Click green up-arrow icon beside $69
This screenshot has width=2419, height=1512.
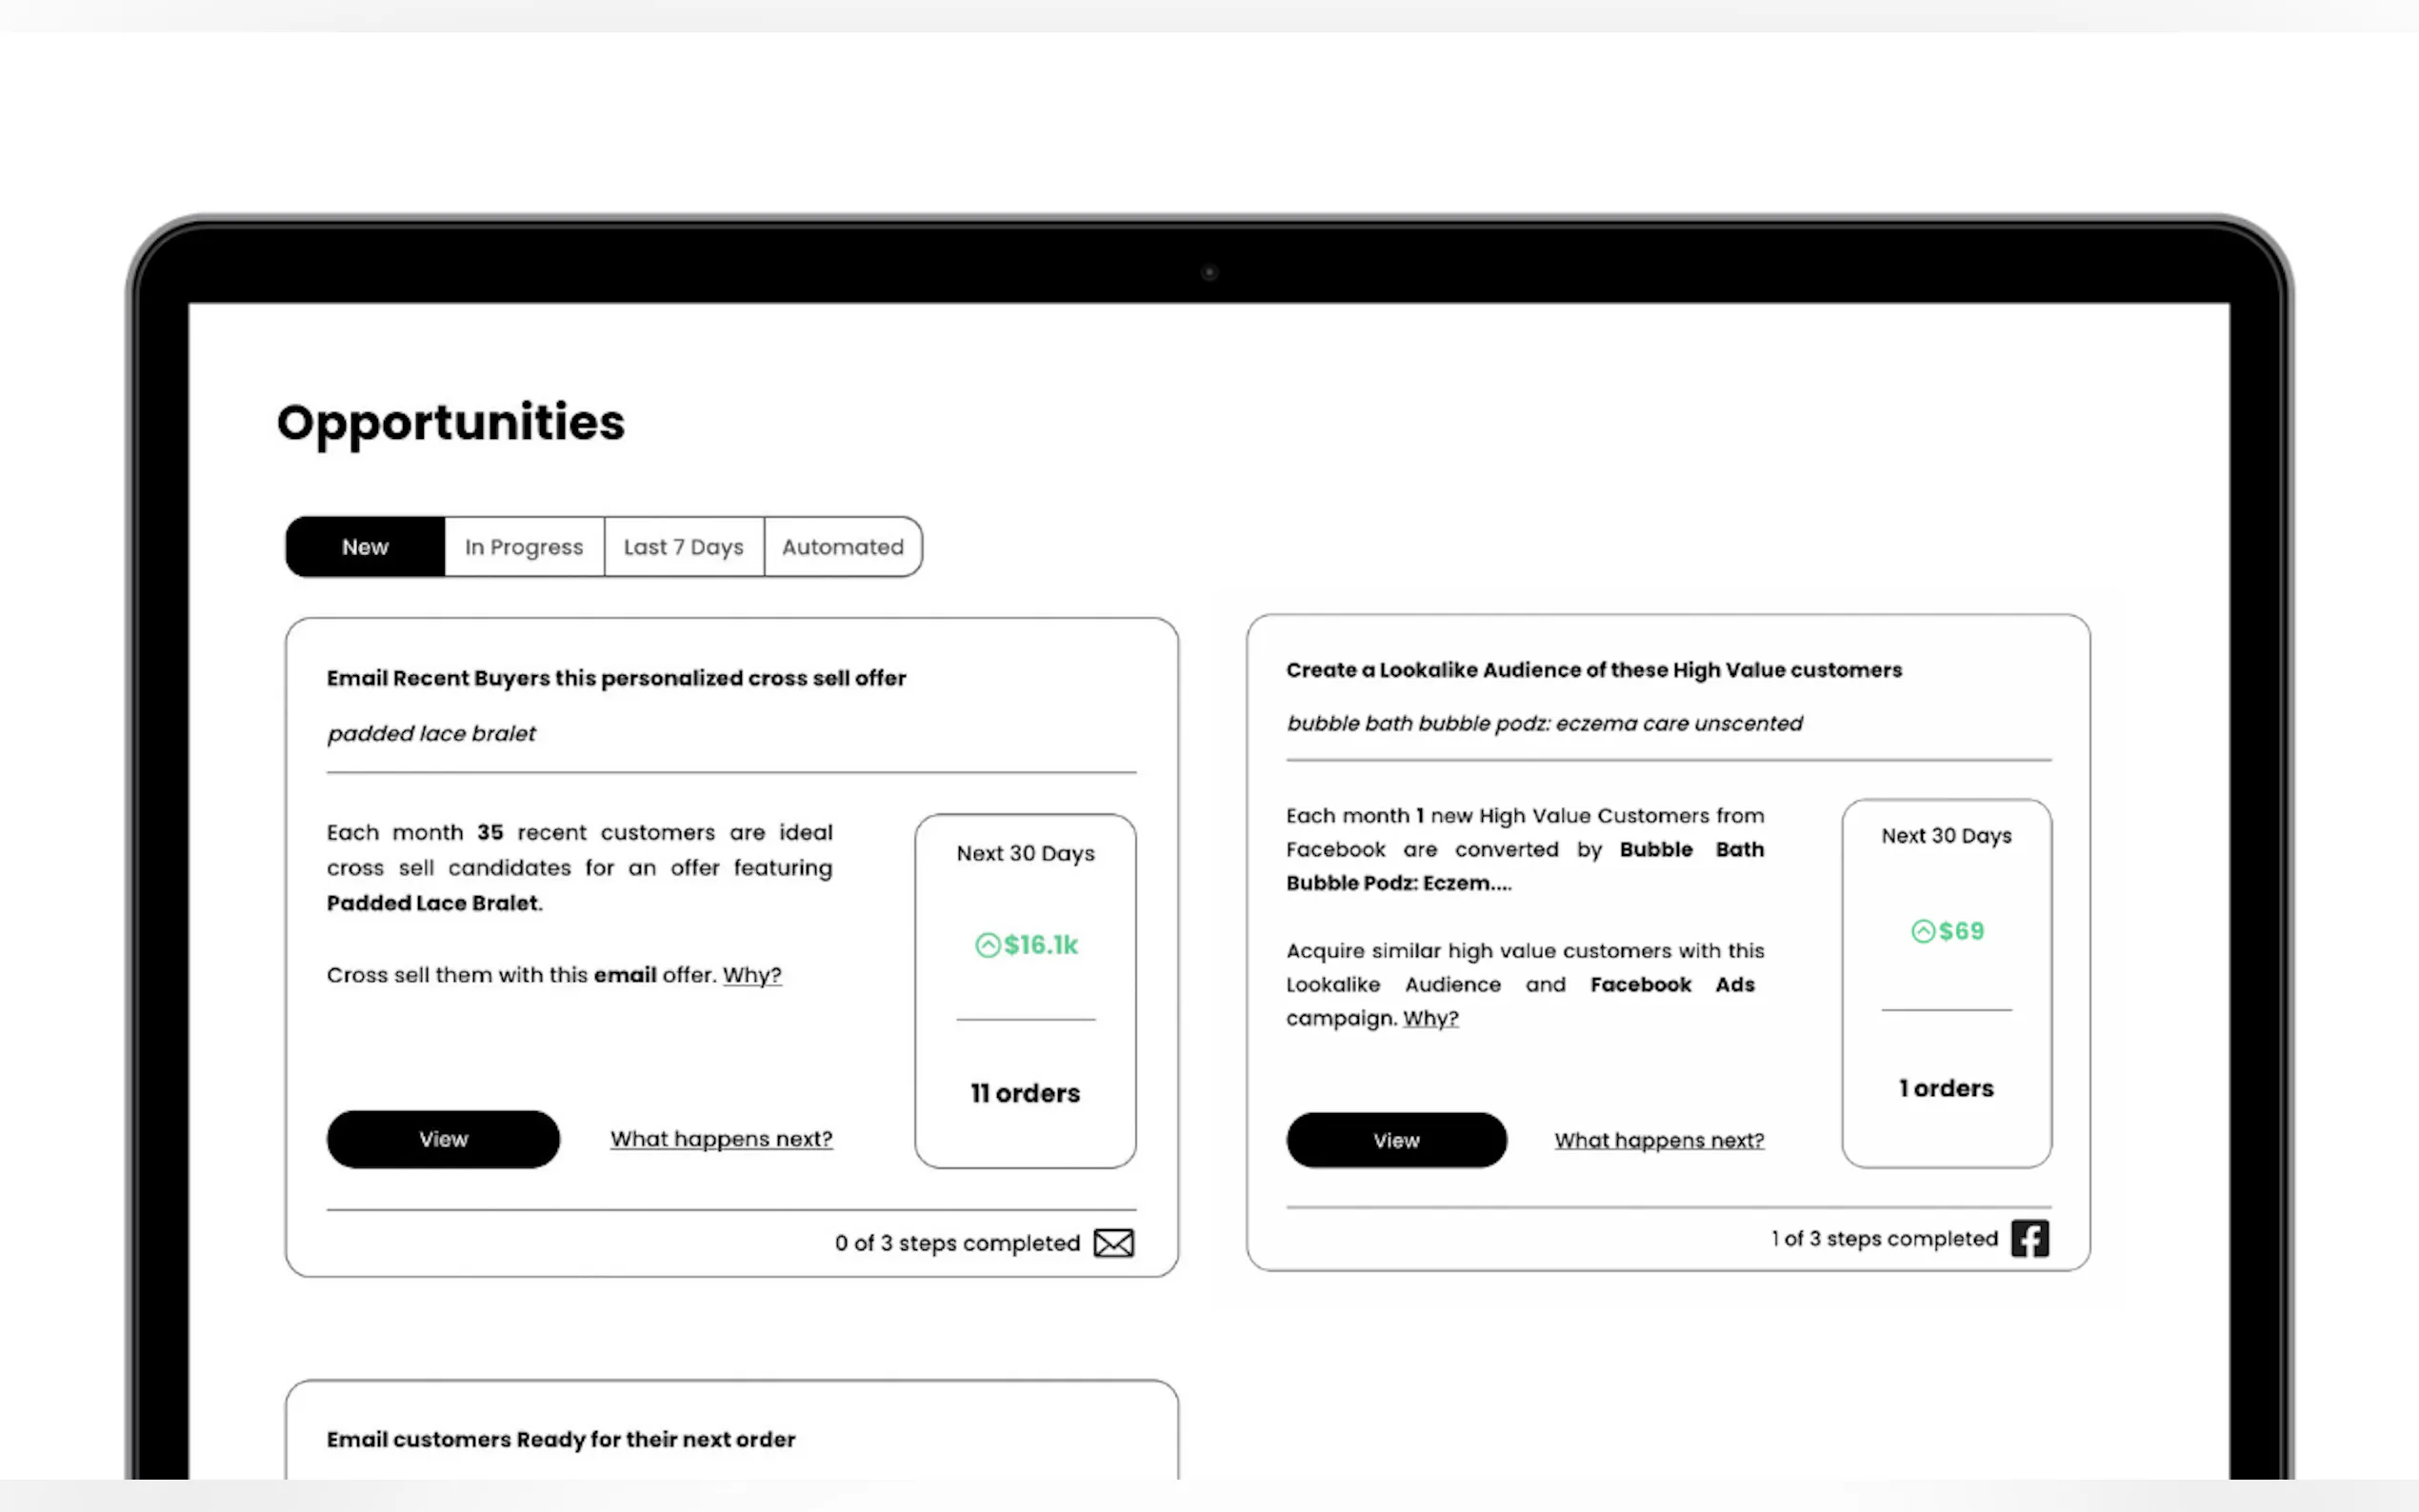point(1922,931)
